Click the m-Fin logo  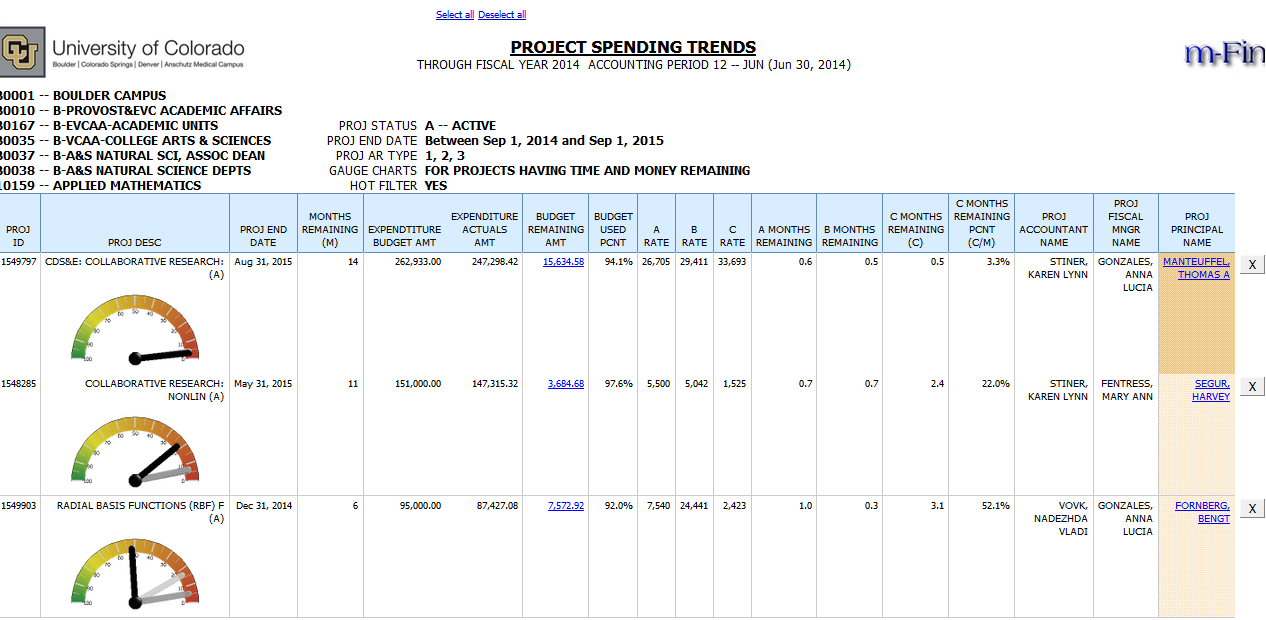pos(1225,53)
